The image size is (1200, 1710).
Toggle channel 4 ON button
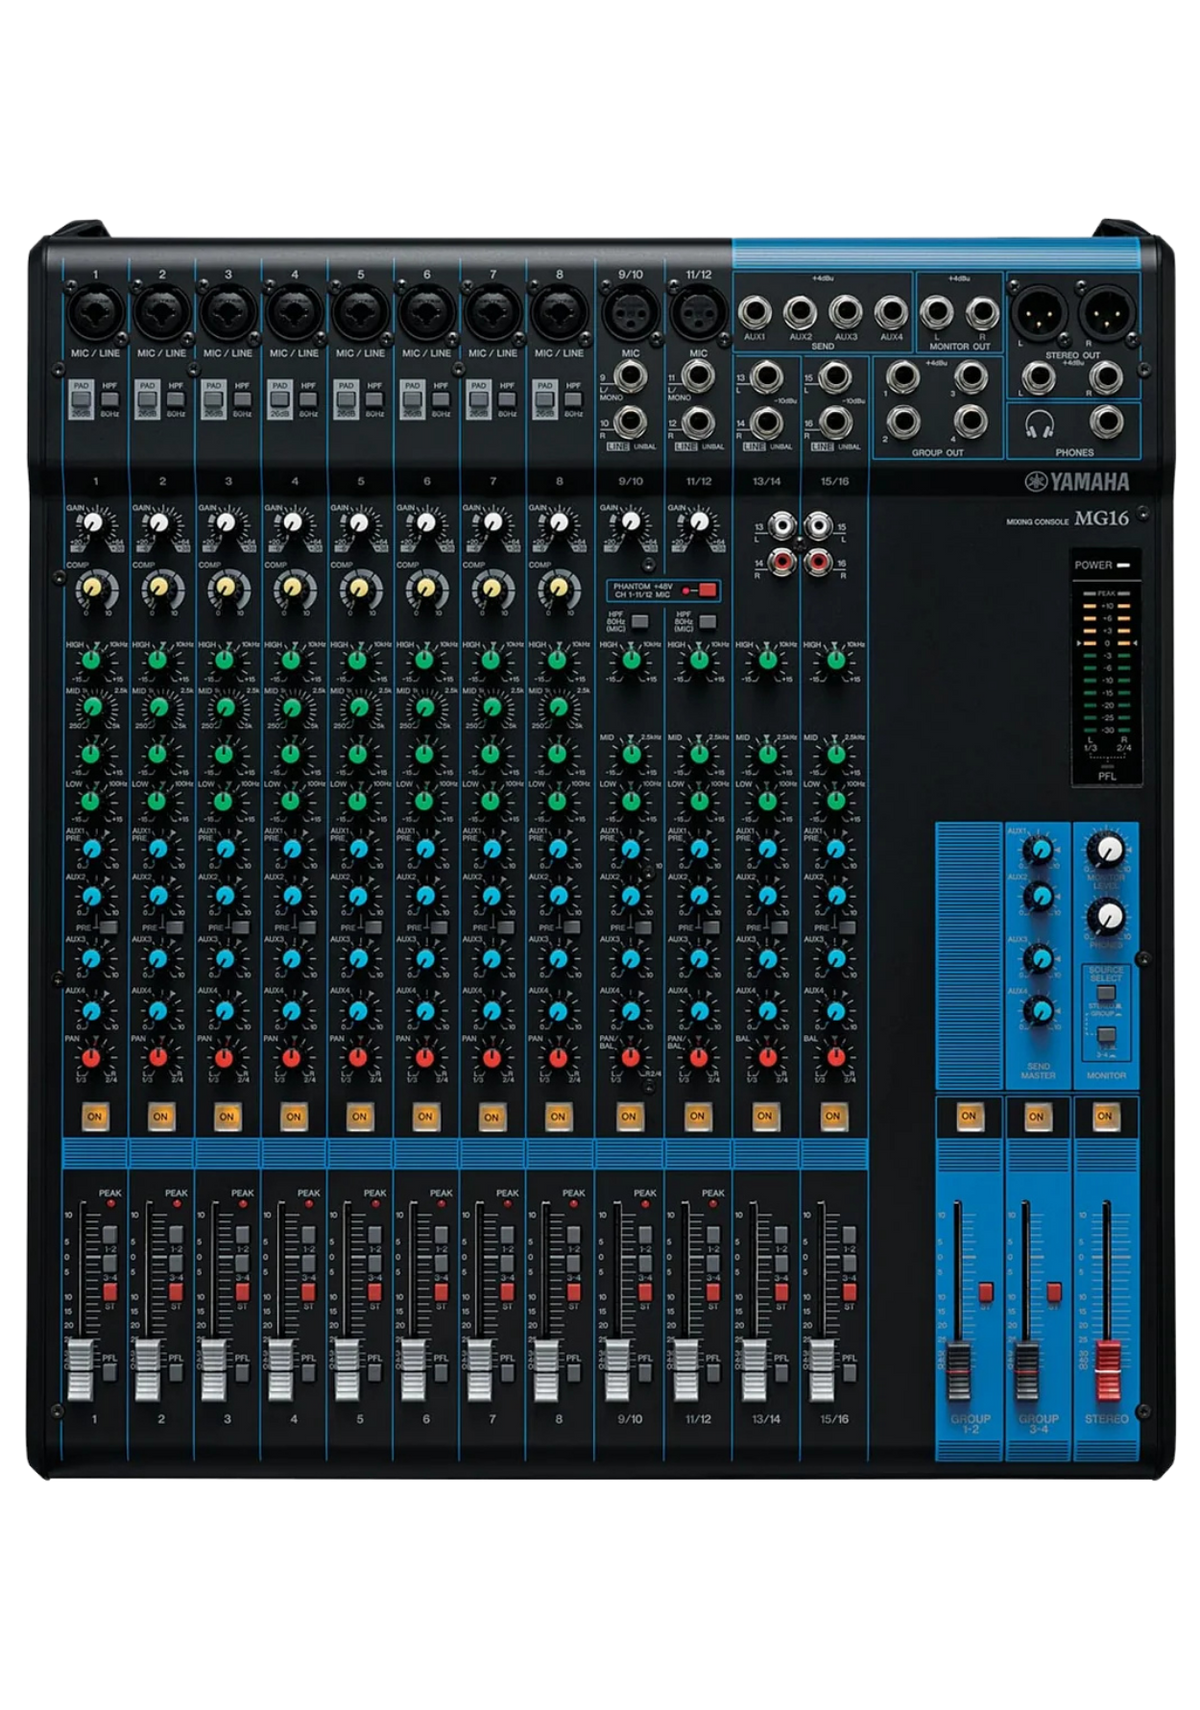(293, 1116)
